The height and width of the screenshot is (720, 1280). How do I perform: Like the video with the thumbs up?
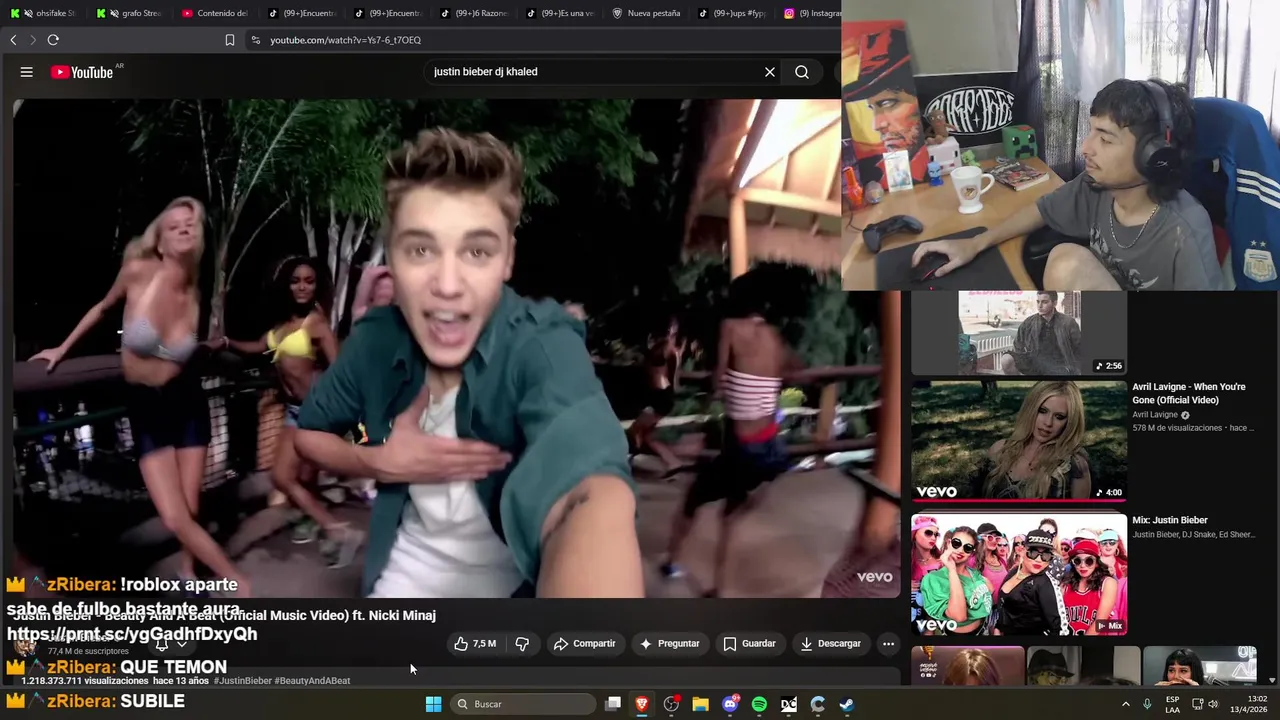pos(475,644)
